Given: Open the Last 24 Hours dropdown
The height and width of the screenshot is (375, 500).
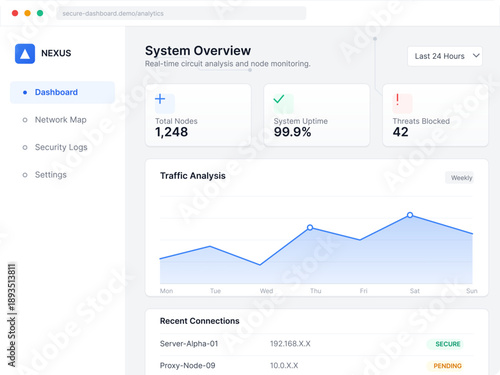Looking at the screenshot, I should tap(445, 56).
